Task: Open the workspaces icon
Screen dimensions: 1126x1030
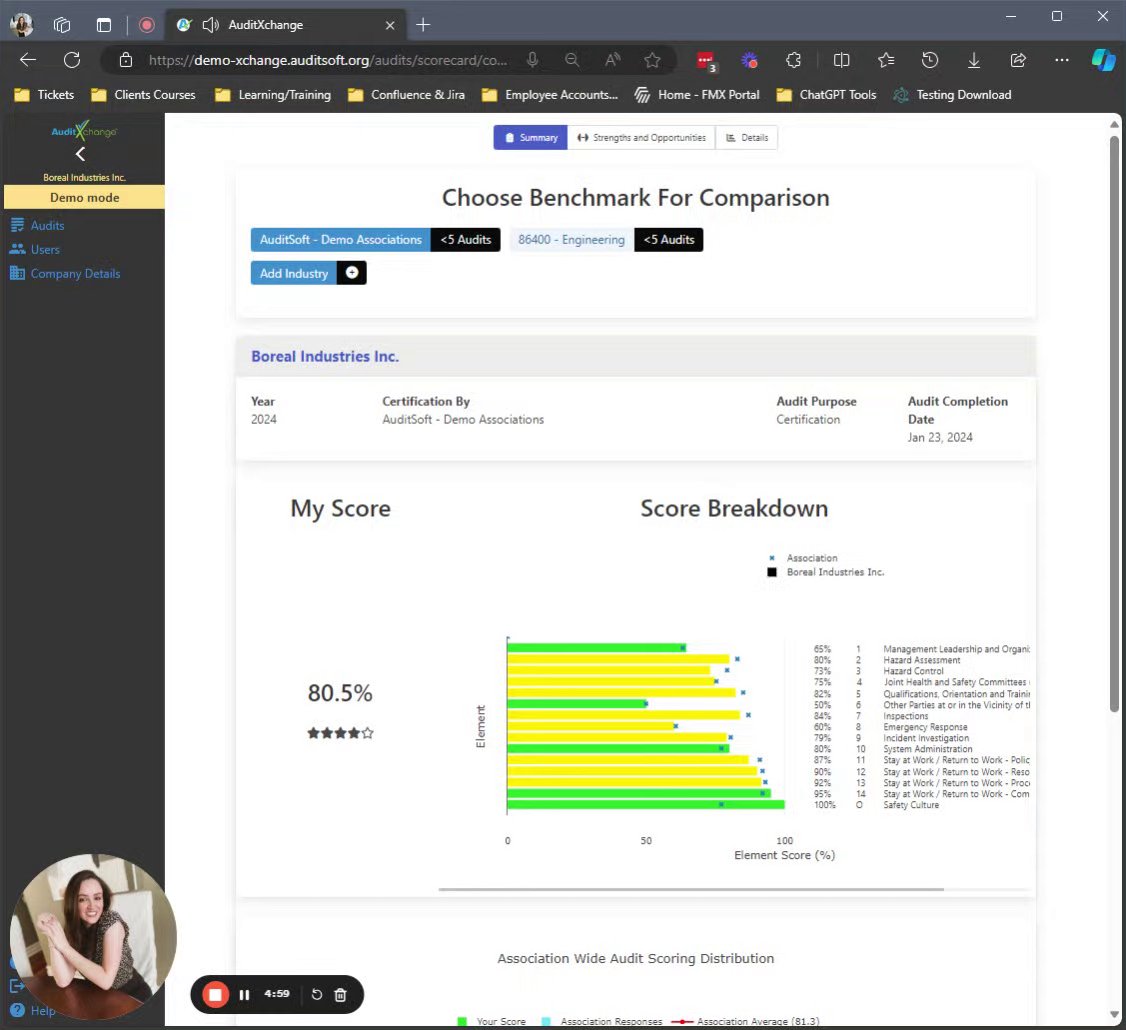Action: pos(62,25)
